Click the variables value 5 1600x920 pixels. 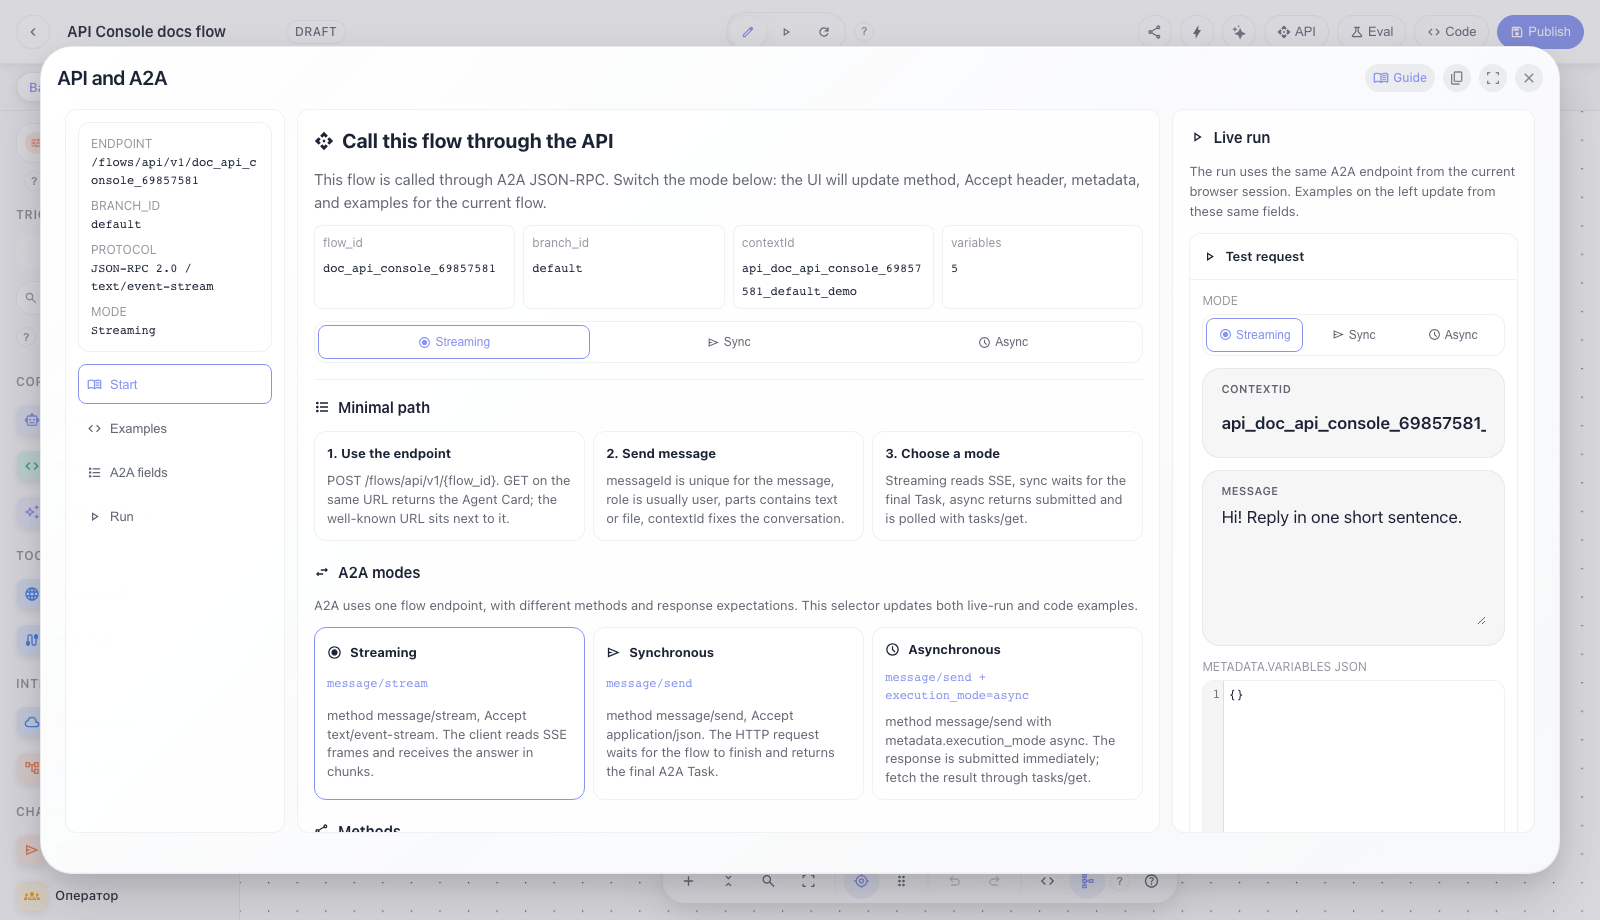click(x=954, y=269)
